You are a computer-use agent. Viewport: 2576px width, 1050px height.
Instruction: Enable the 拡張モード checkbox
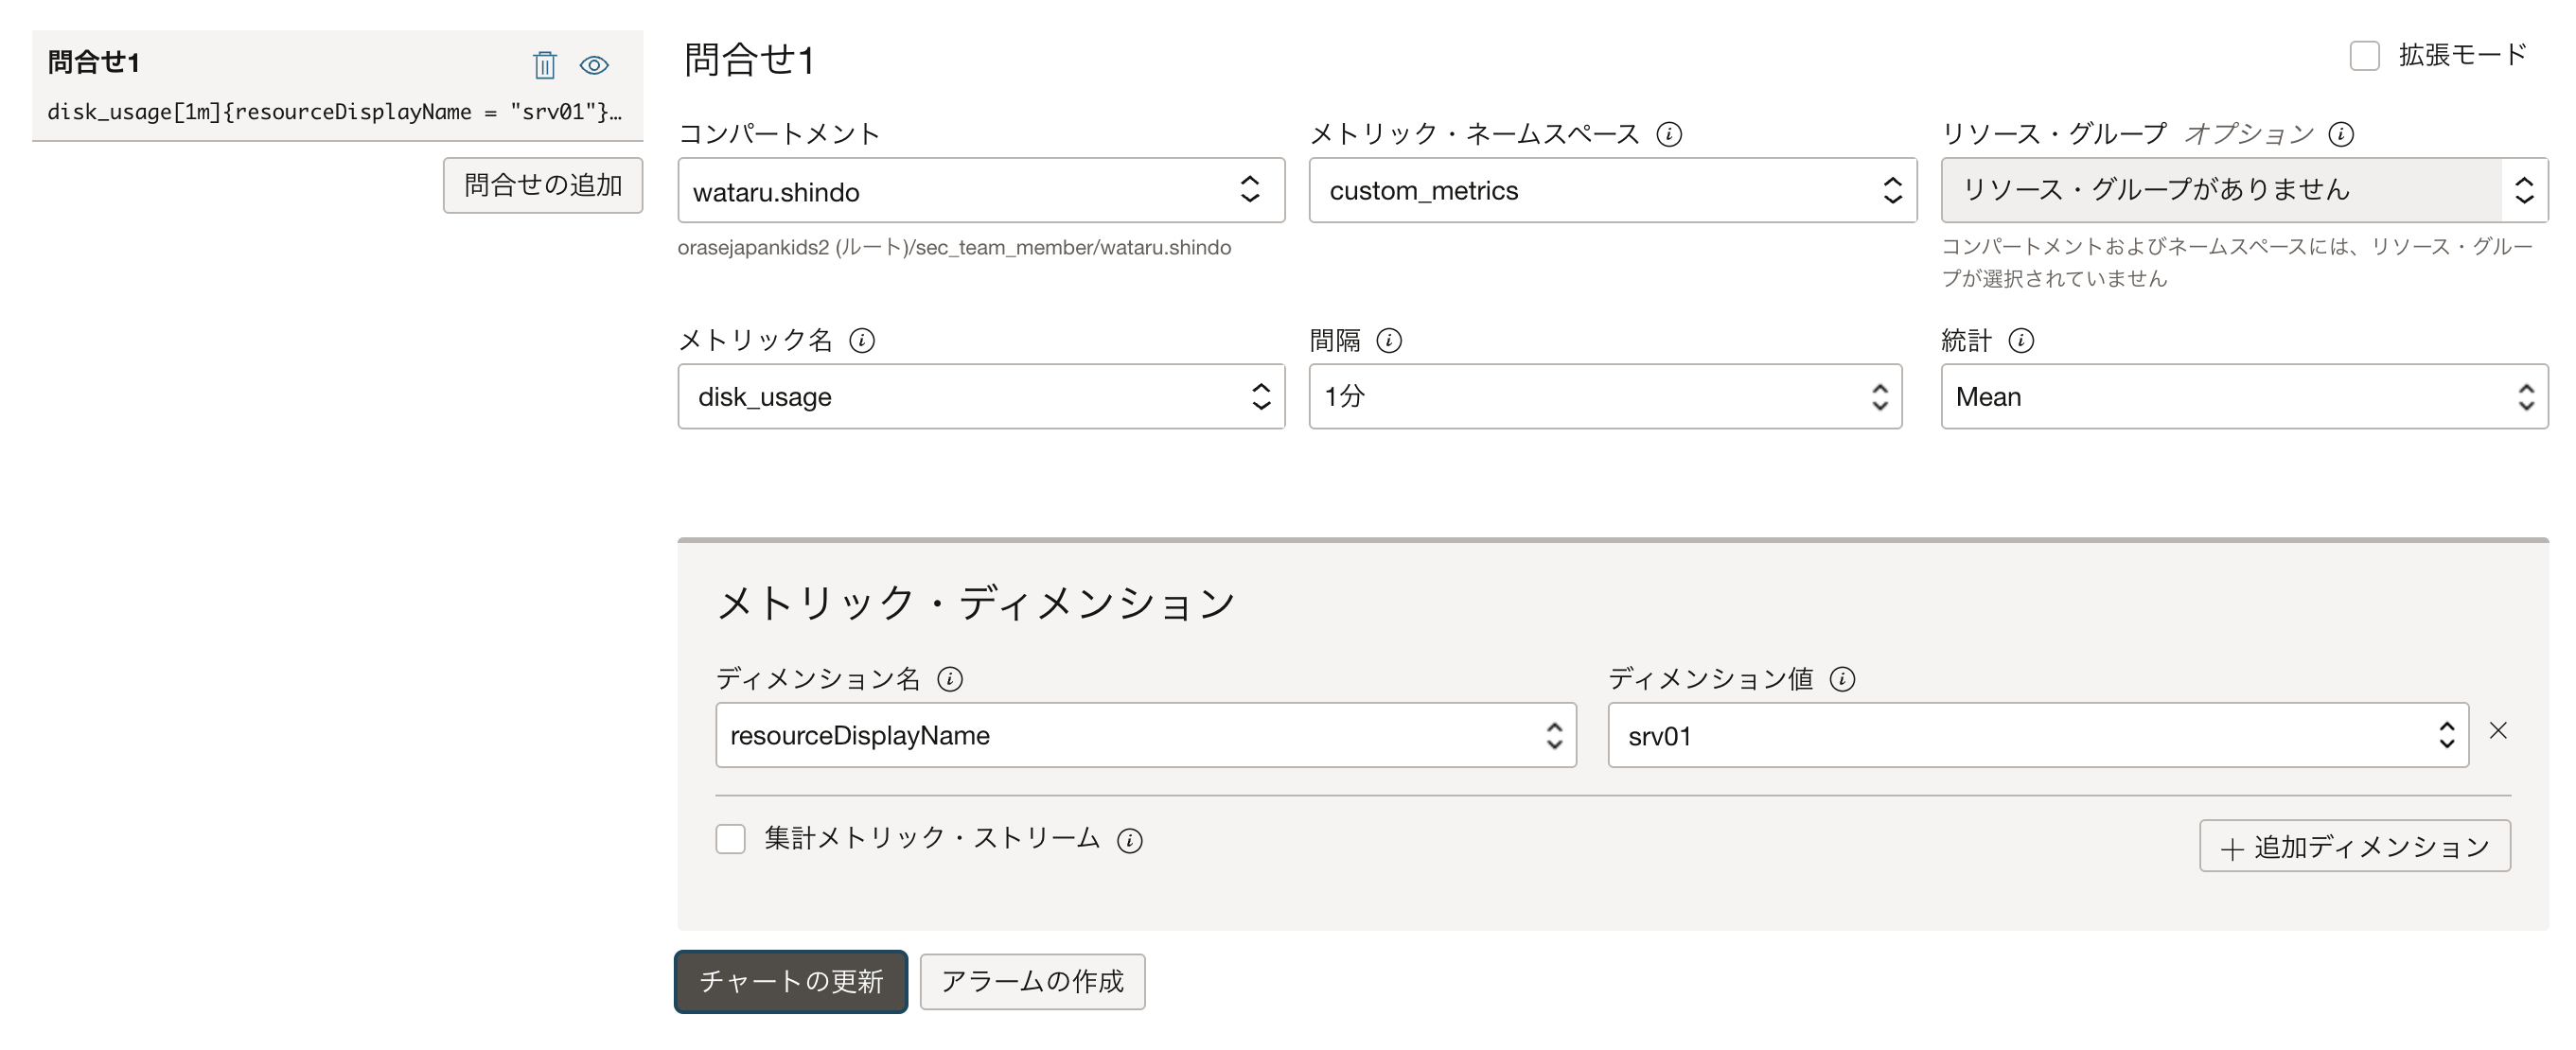[2364, 56]
